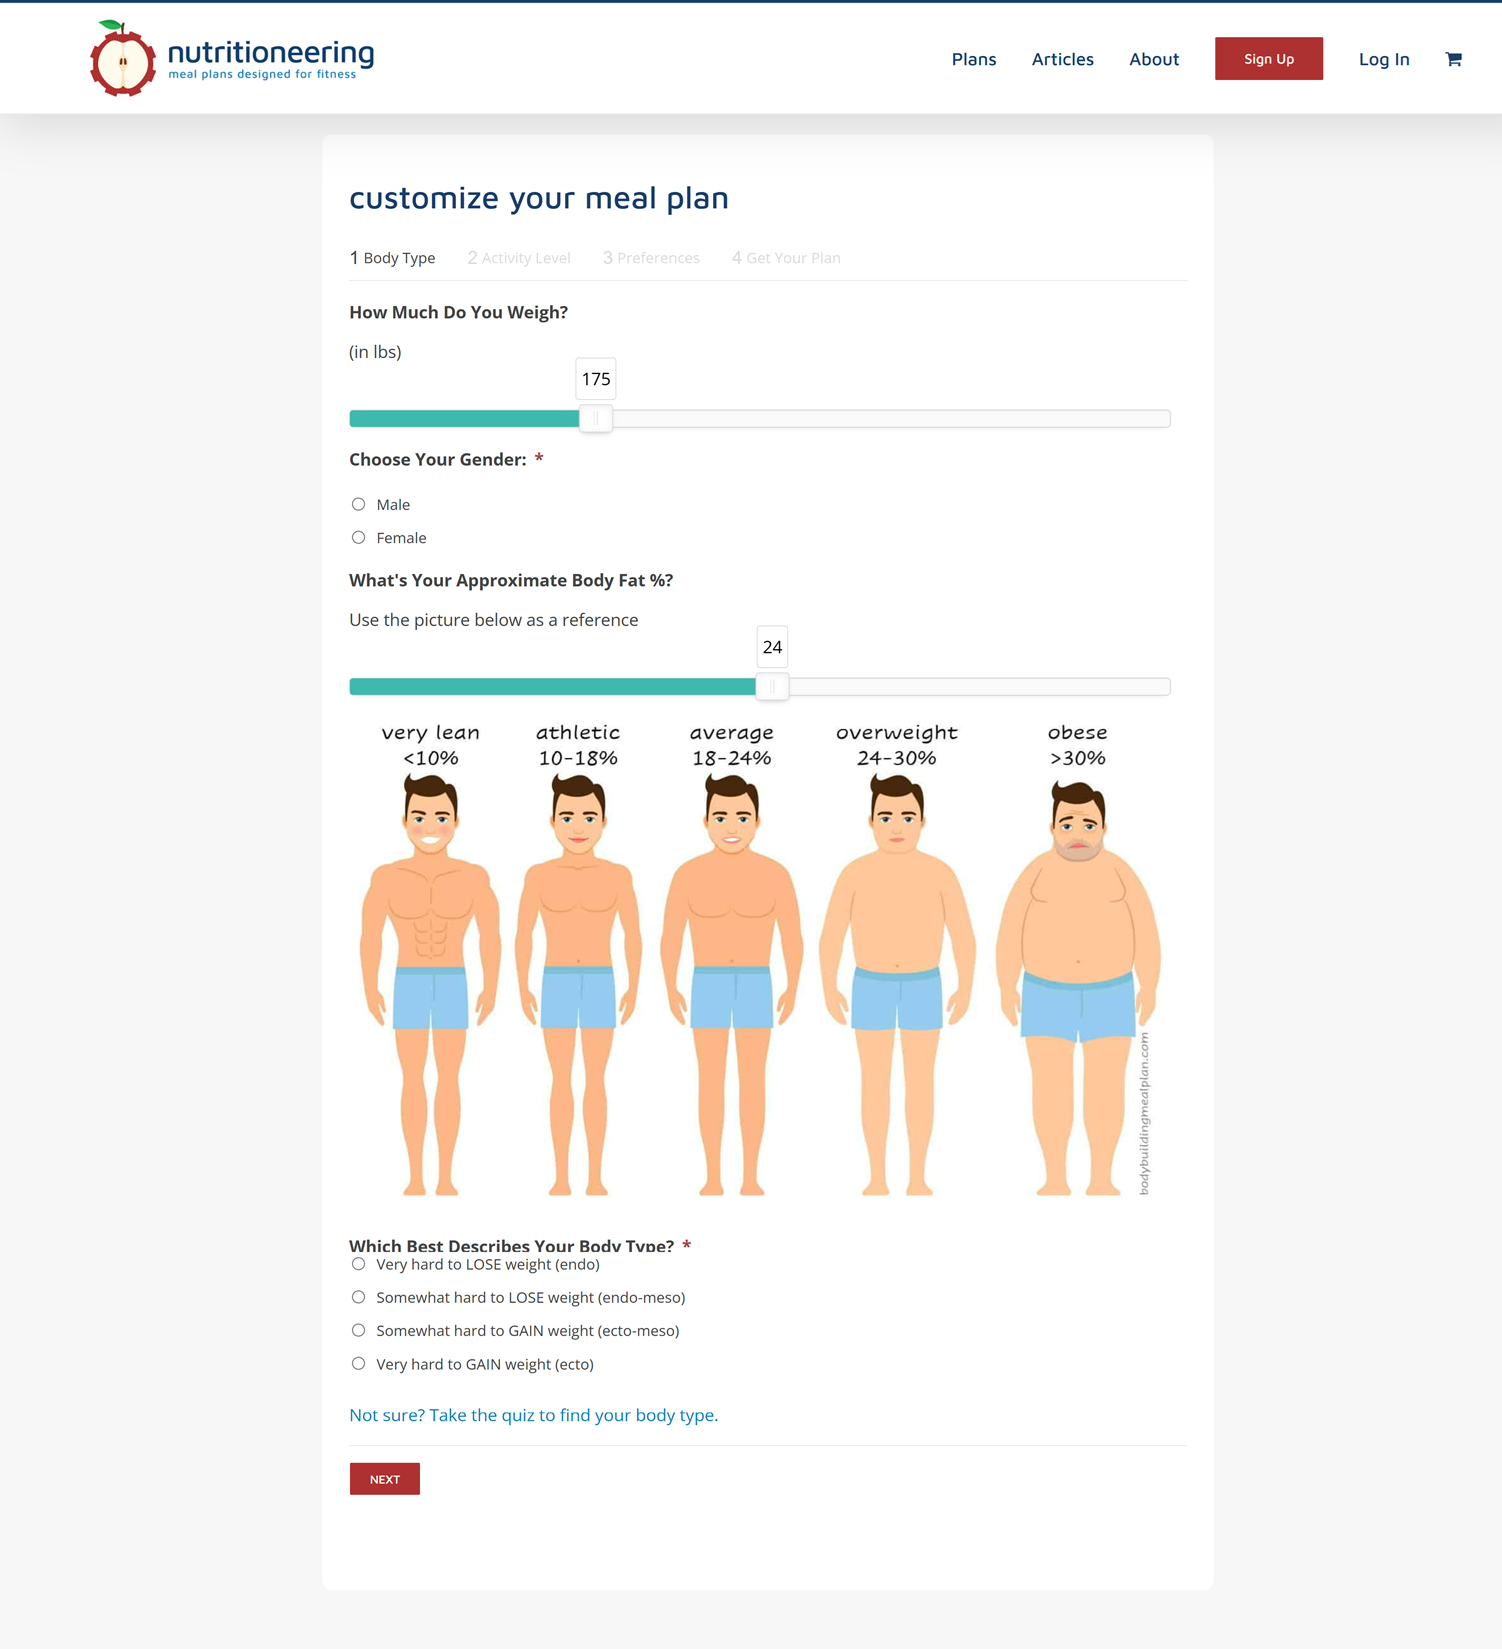
Task: Open the Plans menu
Action: 973,59
